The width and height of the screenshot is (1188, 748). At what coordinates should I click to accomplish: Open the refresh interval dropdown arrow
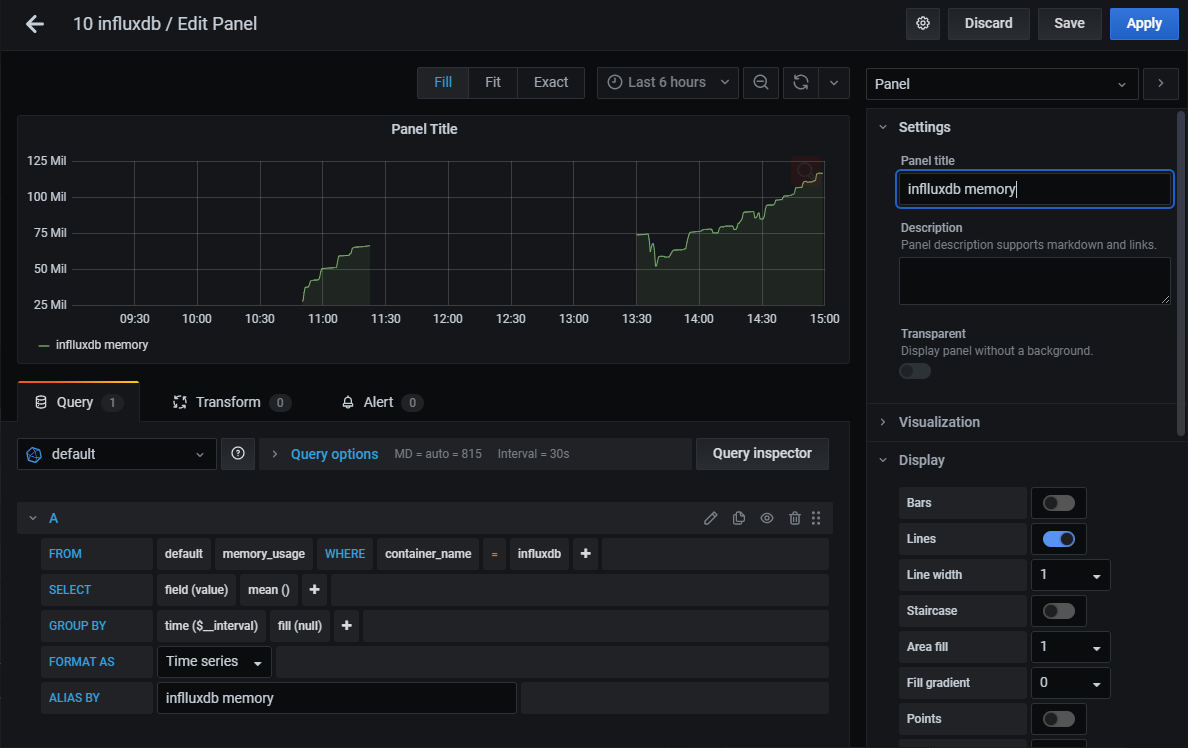pos(833,83)
